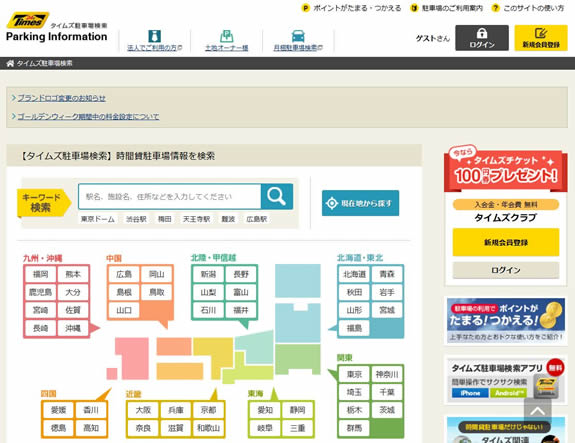
Task: Select 神奈川 prefecture
Action: [x=387, y=374]
